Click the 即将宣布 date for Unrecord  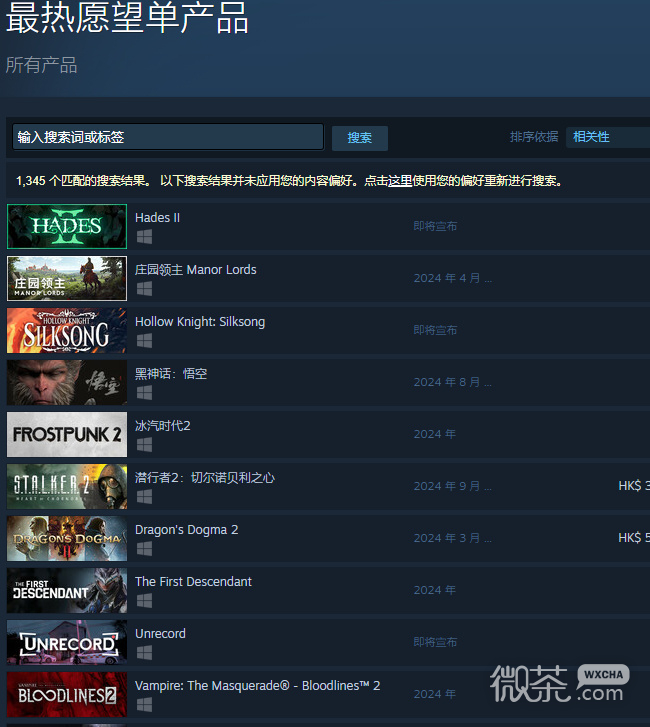[x=435, y=642]
